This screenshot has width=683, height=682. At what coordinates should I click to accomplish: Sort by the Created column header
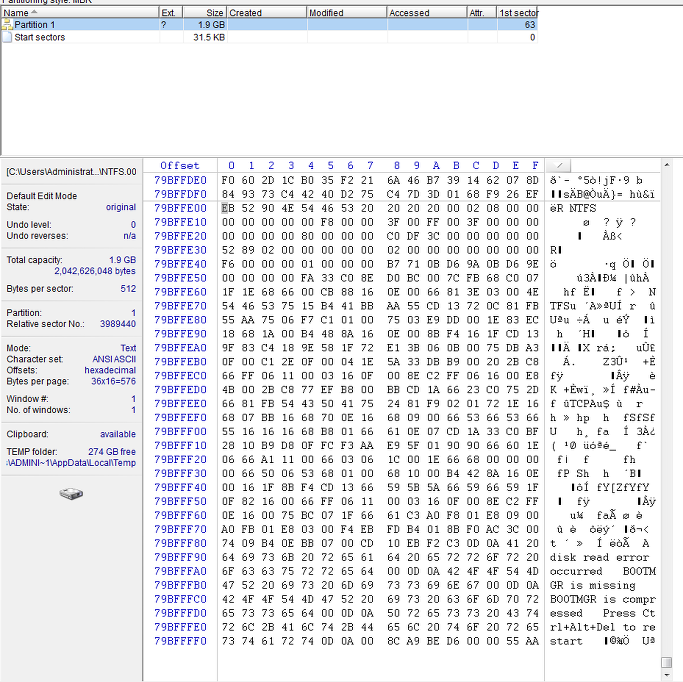point(267,13)
